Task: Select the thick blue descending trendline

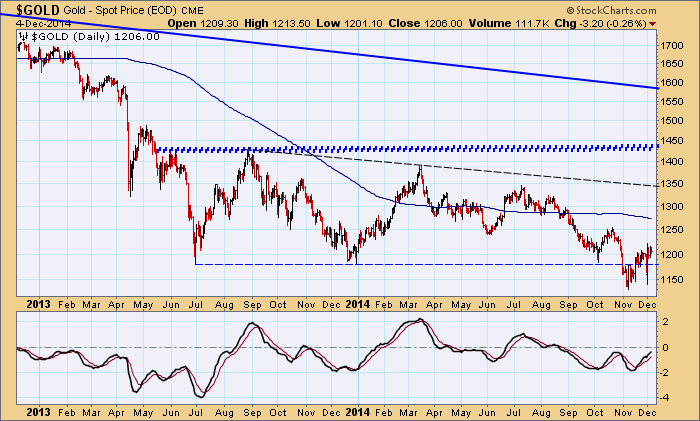Action: 400,58
